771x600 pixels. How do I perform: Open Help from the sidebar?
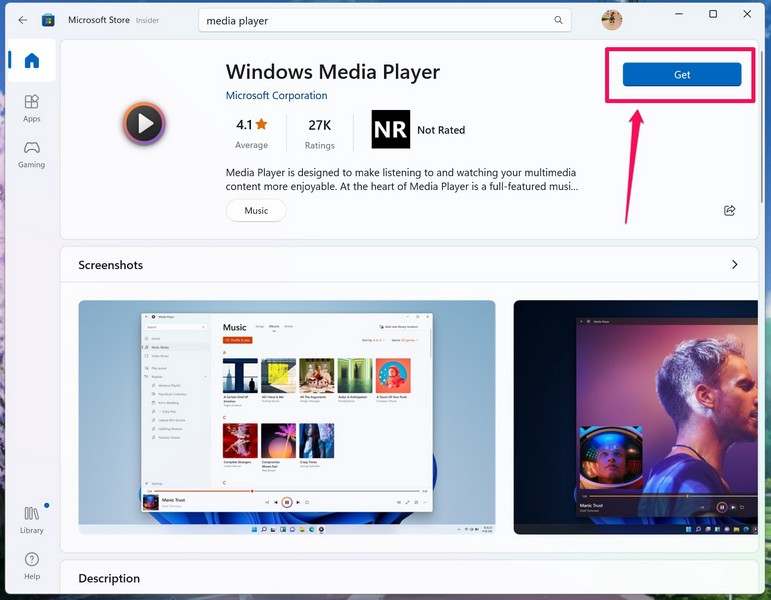point(31,565)
